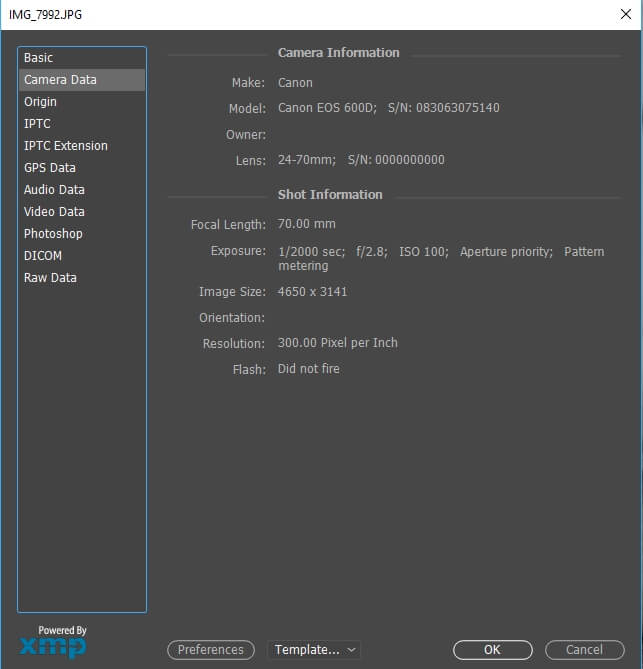Click the f/2.8 aperture value
643x669 pixels.
click(372, 252)
